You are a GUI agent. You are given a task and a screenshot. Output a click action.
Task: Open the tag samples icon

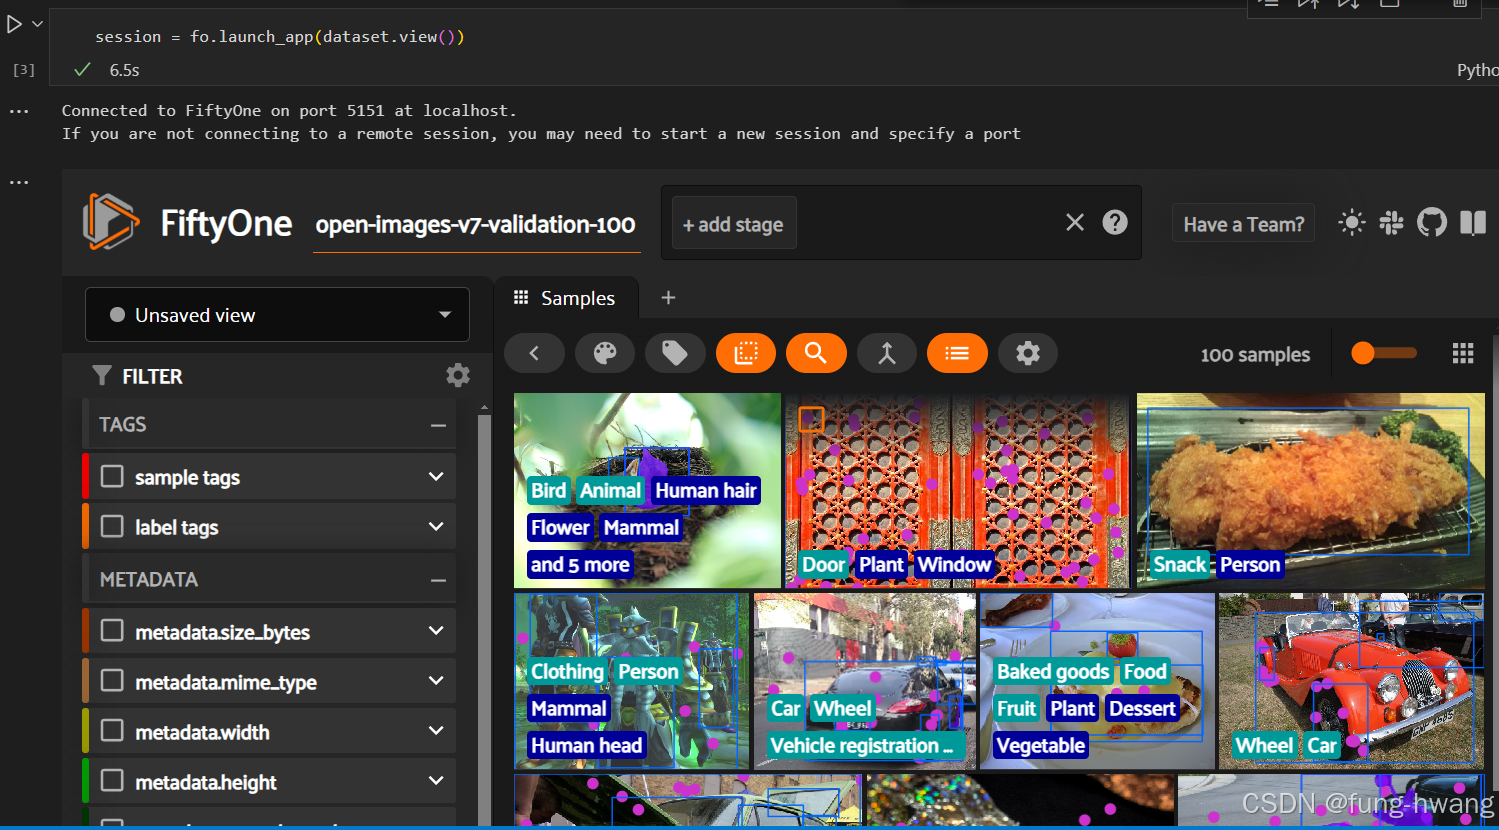coord(675,353)
